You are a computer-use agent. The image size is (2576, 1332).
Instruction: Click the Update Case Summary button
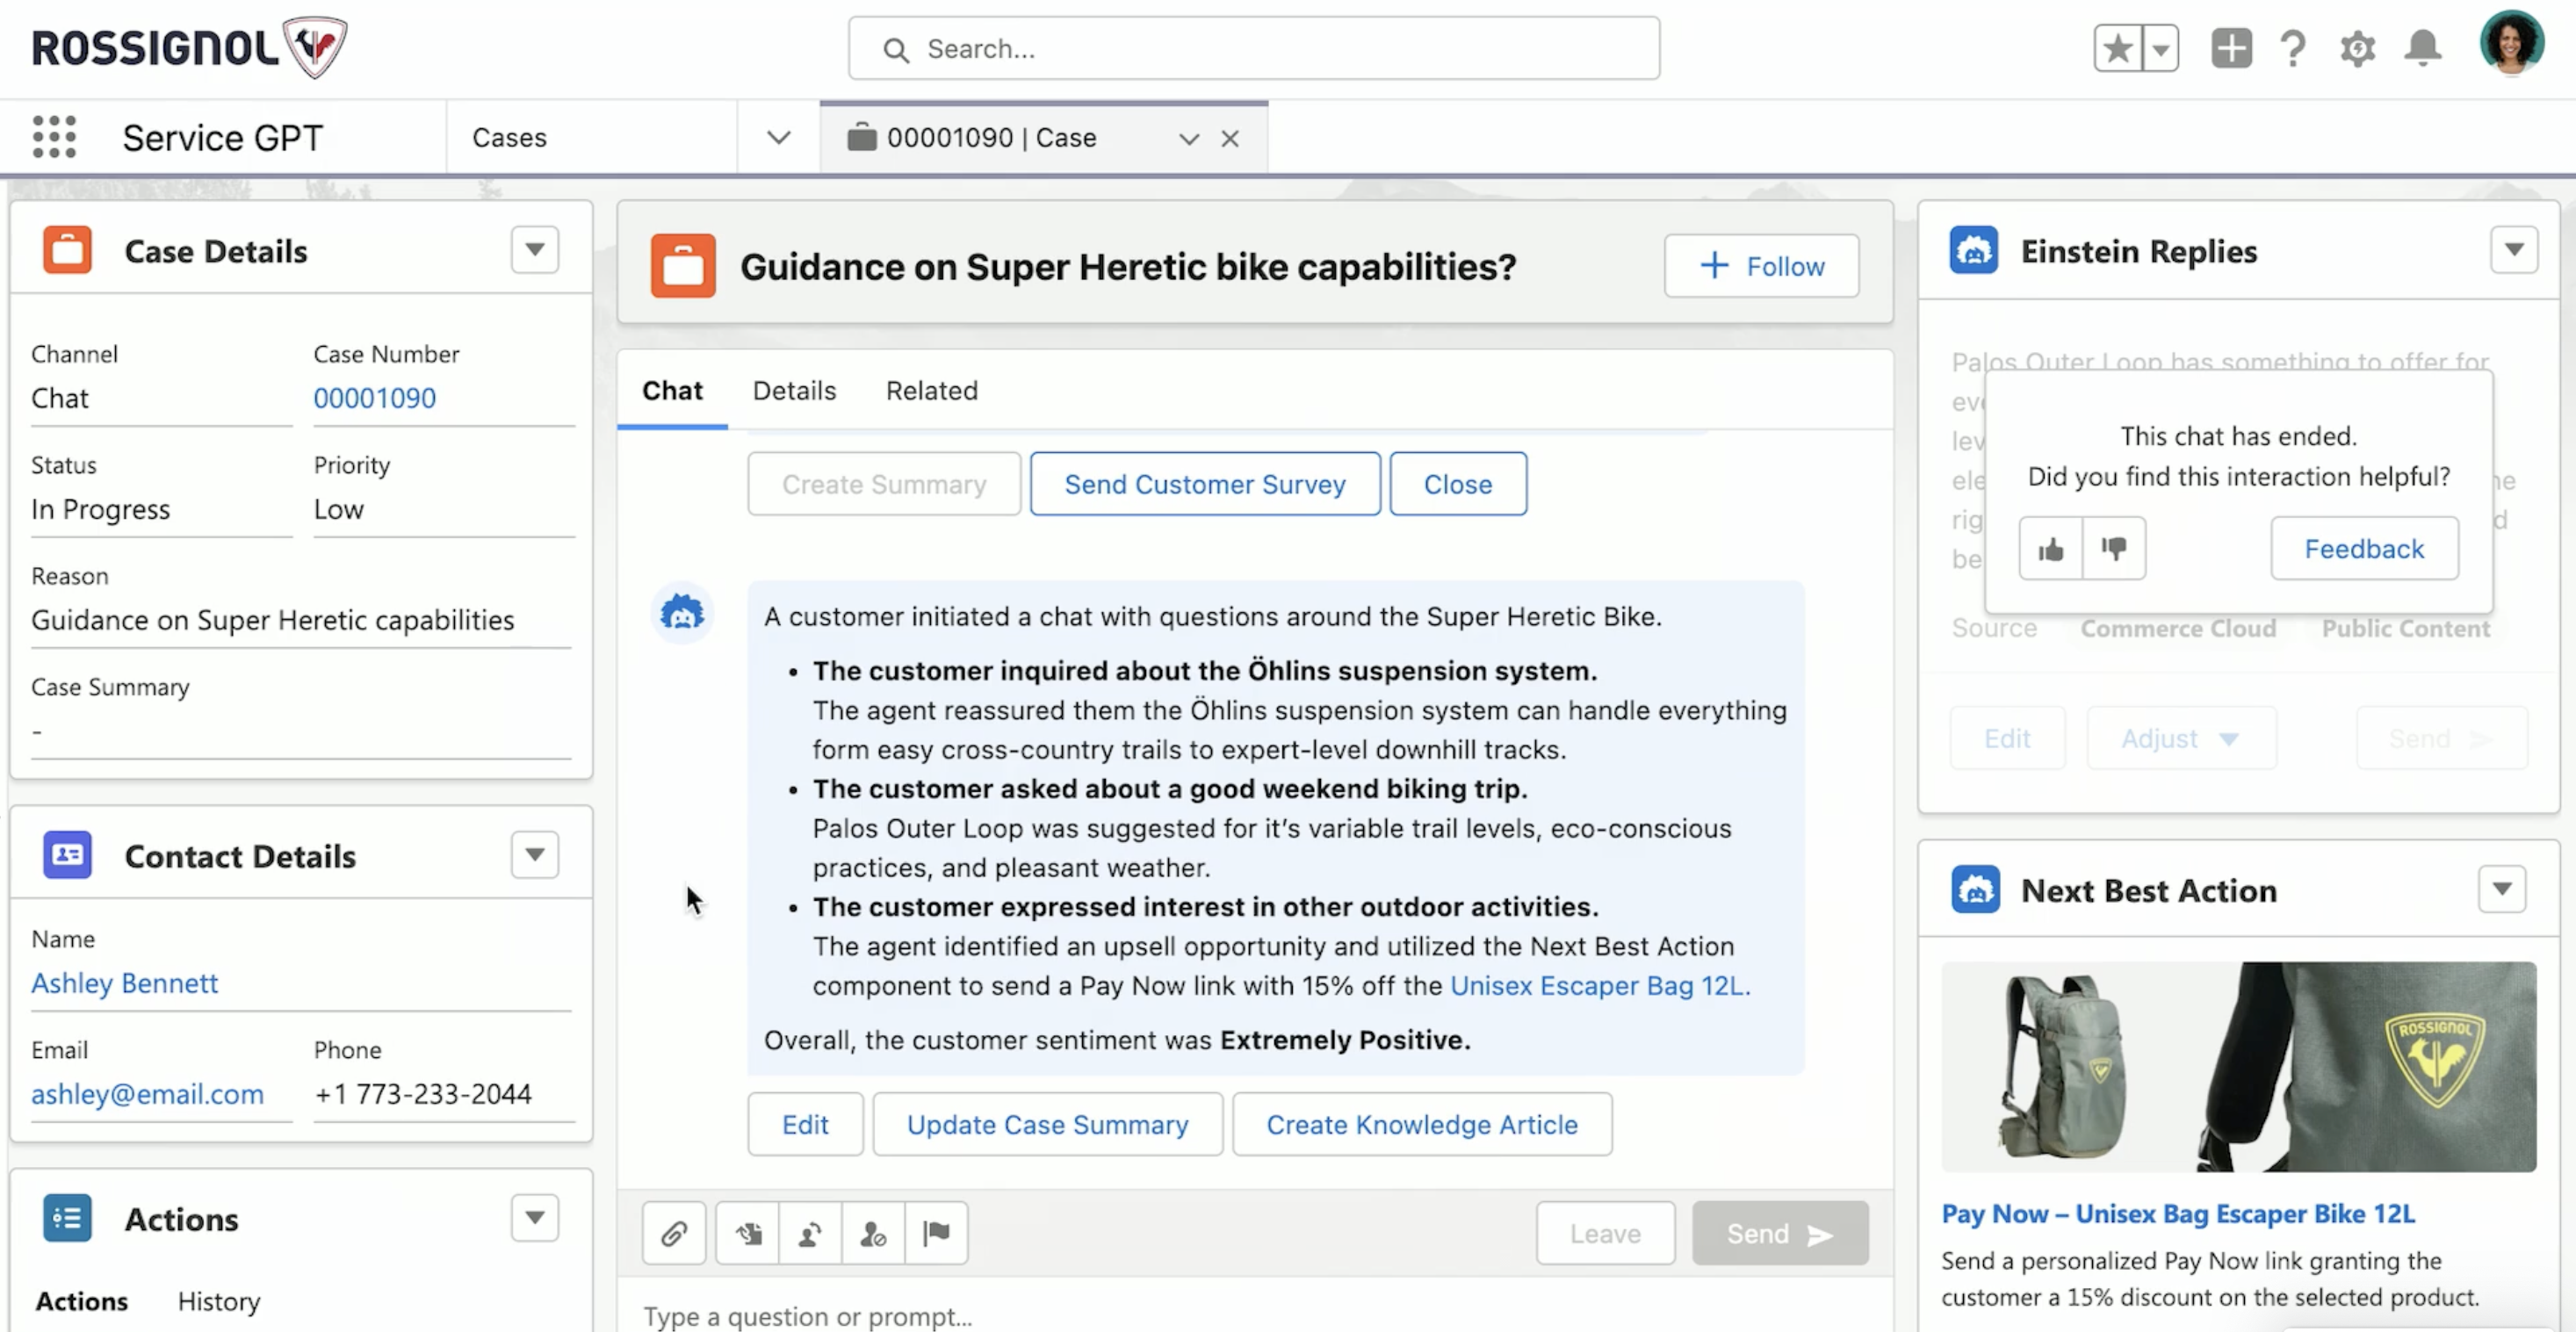(x=1047, y=1124)
